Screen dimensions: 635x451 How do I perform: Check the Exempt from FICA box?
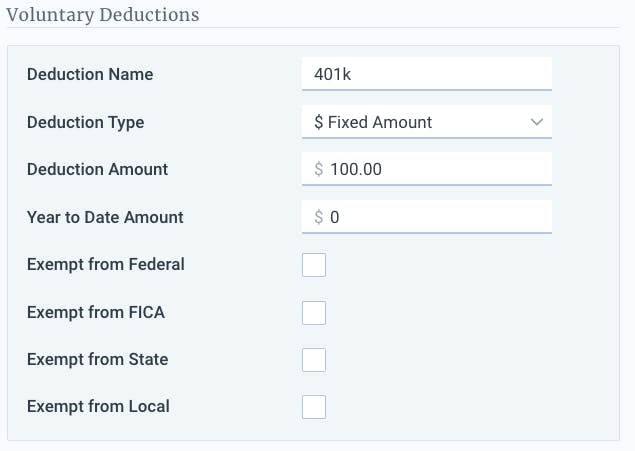314,313
